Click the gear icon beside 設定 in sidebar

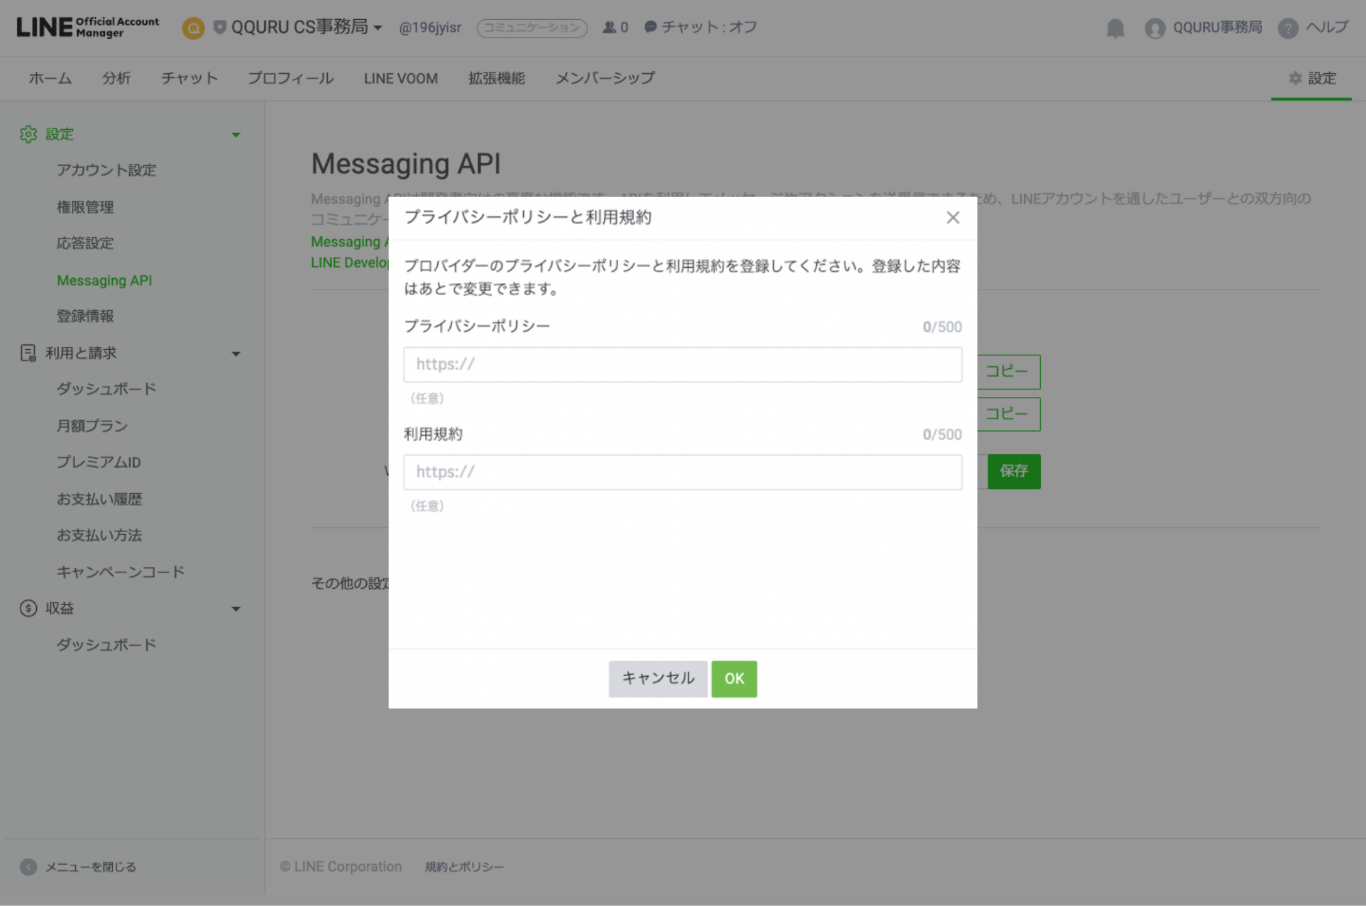pyautogui.click(x=28, y=134)
